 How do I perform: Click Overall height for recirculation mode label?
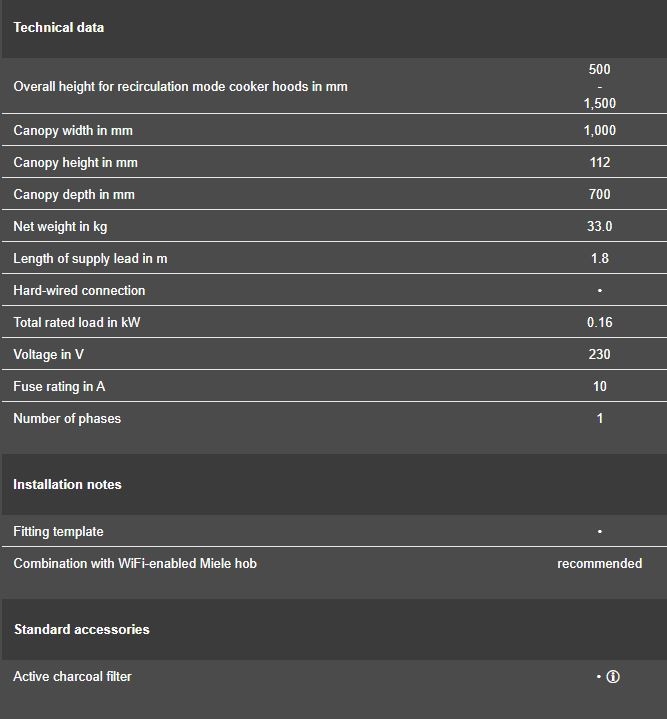click(180, 87)
